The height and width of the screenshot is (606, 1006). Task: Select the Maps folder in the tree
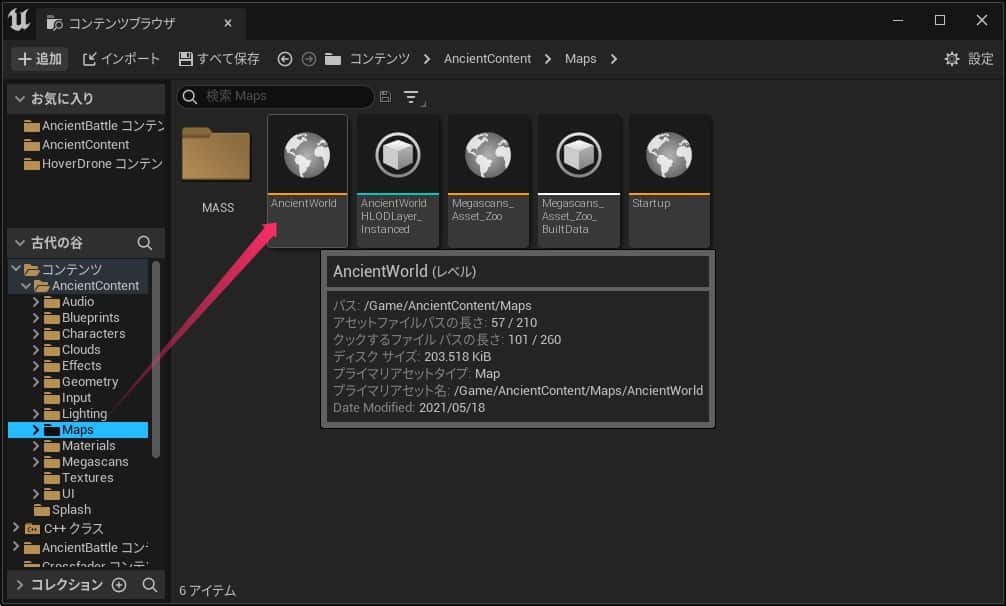[78, 430]
